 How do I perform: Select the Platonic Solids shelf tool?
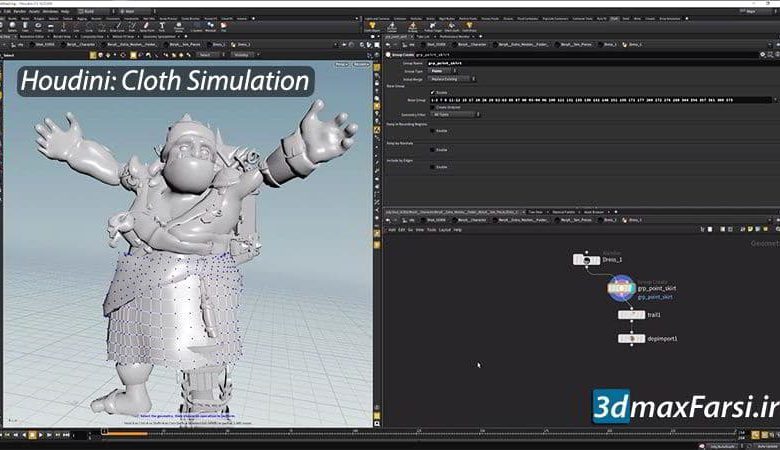click(179, 26)
